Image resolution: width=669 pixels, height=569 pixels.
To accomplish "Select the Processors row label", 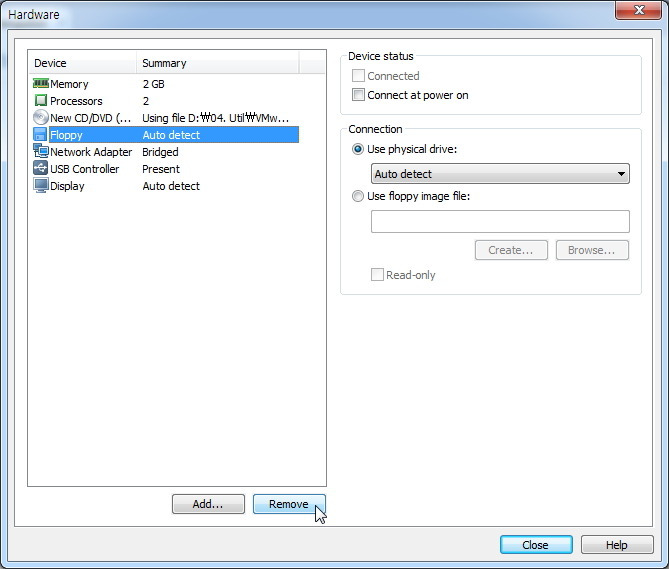I will (76, 101).
